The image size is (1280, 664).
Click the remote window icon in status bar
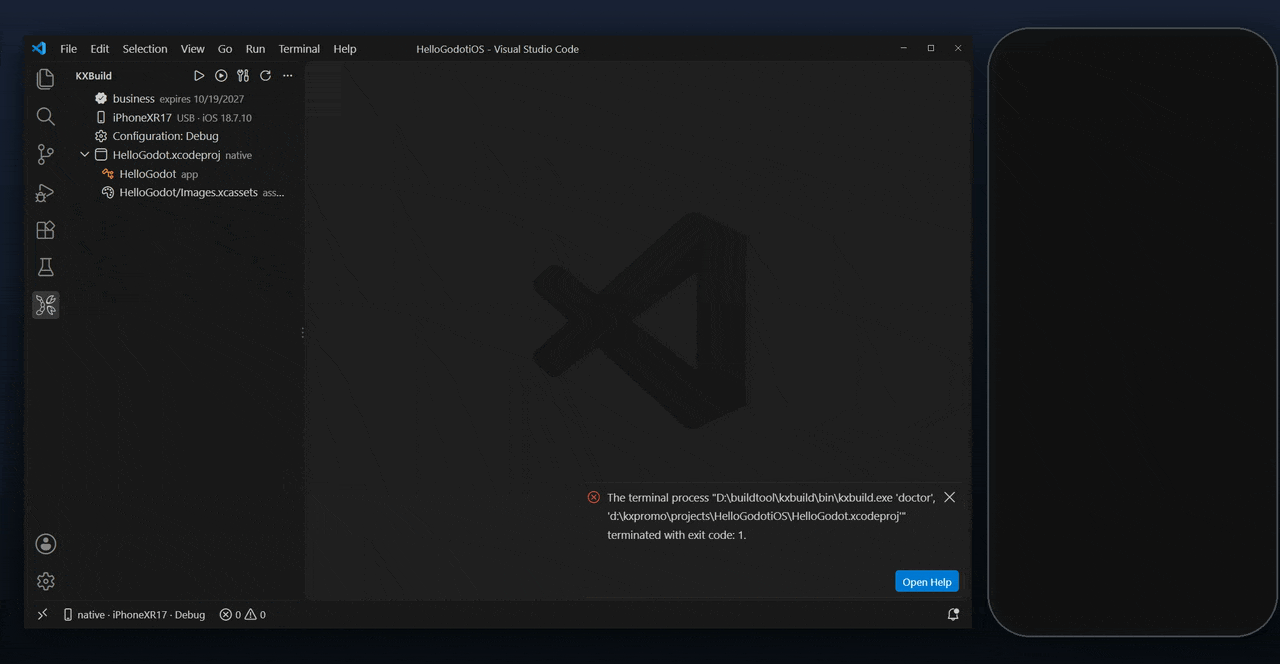[x=42, y=615]
